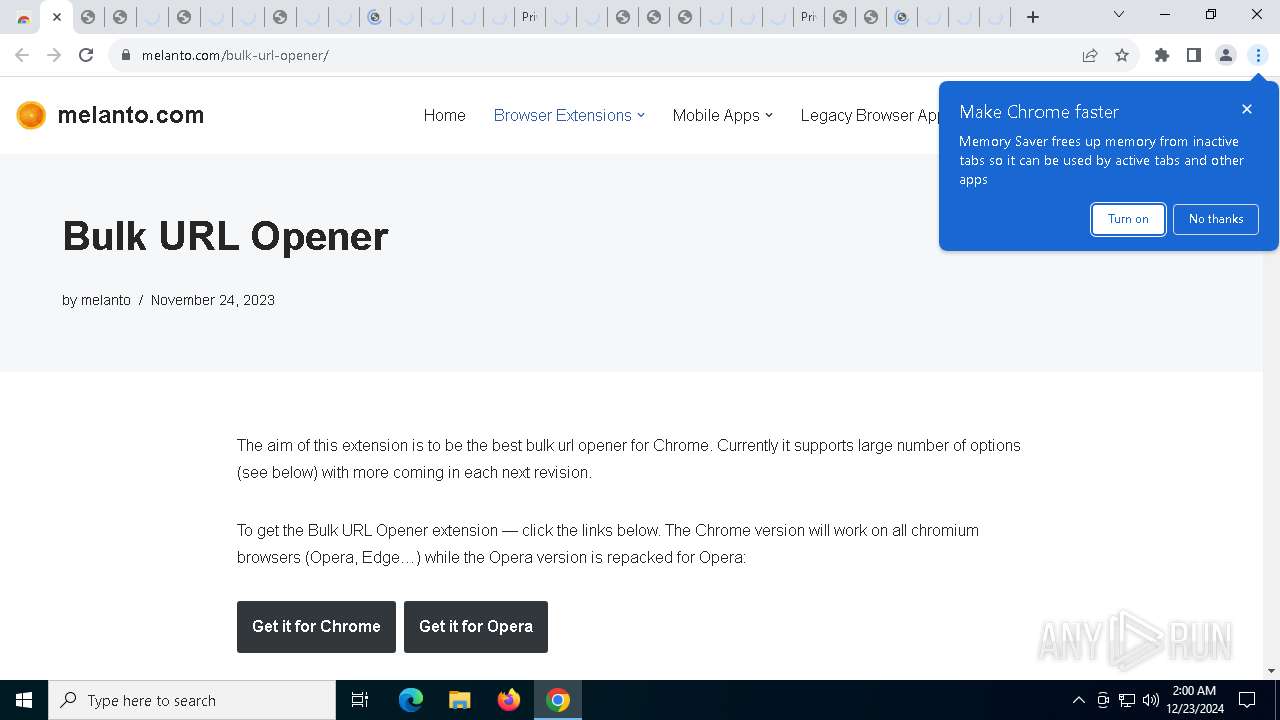Expand the Browser Extensions dropdown arrow
The height and width of the screenshot is (720, 1280).
pos(641,115)
